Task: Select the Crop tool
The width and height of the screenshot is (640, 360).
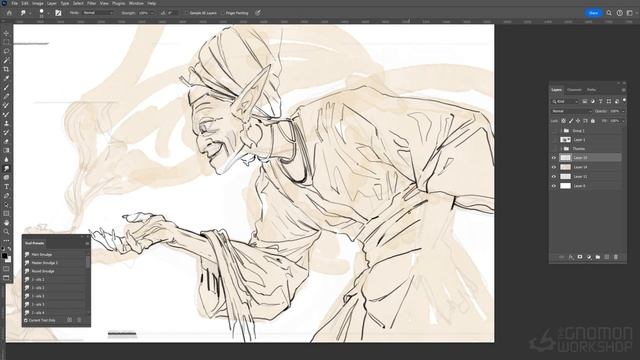Action: [x=6, y=69]
